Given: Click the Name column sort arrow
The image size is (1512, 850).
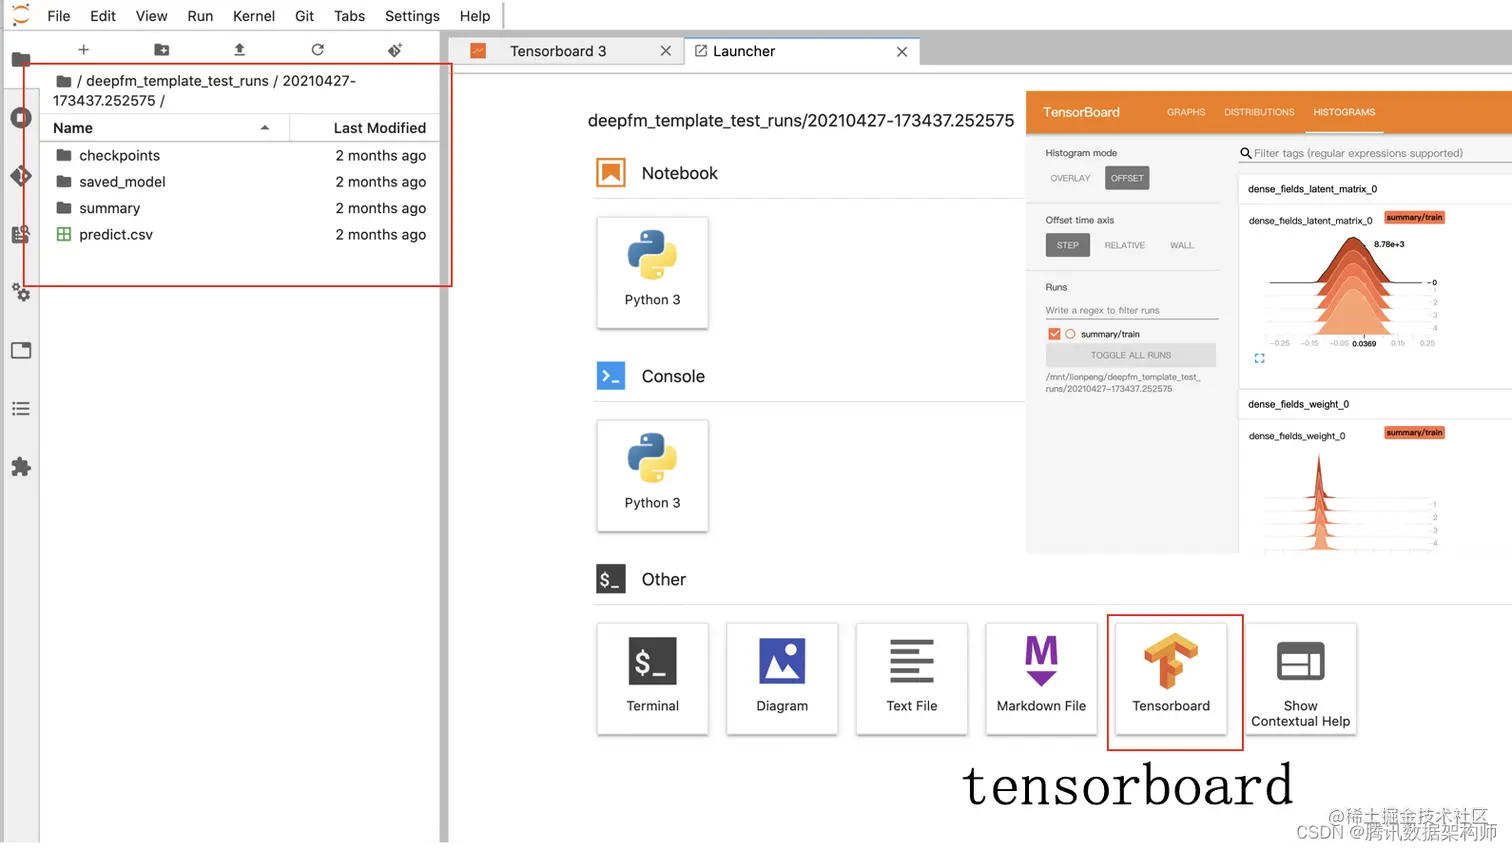Looking at the screenshot, I should click(x=265, y=128).
